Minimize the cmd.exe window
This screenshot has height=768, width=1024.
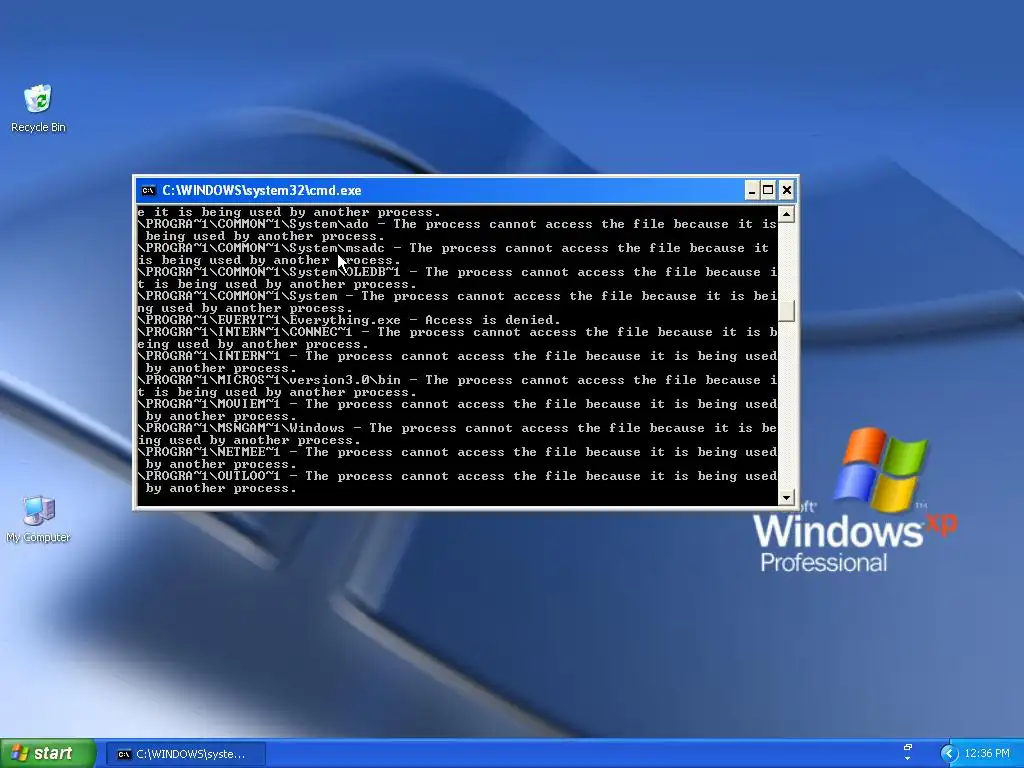click(x=751, y=190)
